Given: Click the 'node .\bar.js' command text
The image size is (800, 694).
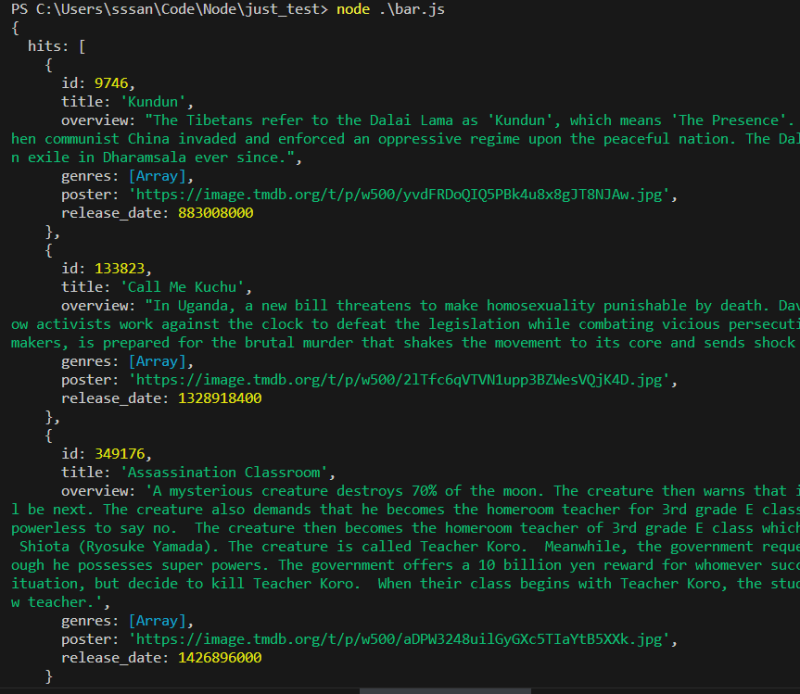Looking at the screenshot, I should [x=404, y=9].
